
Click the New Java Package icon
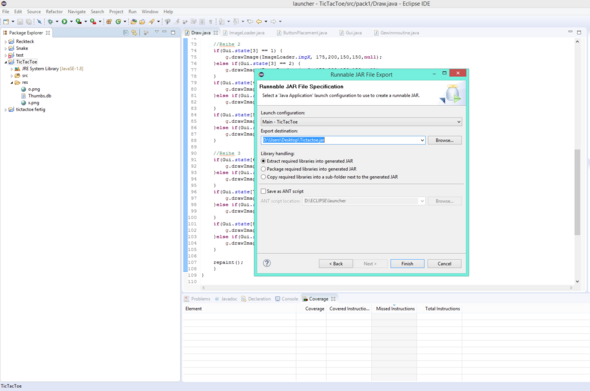tap(109, 21)
